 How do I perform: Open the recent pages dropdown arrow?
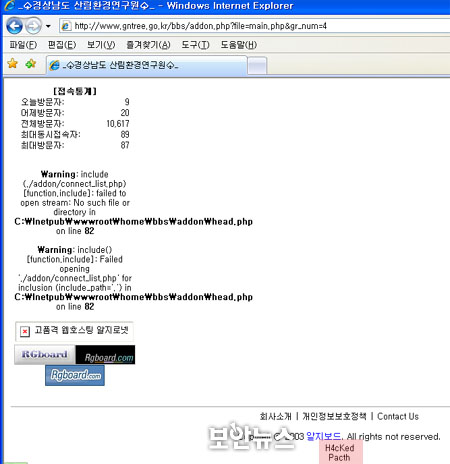pyautogui.click(x=48, y=26)
